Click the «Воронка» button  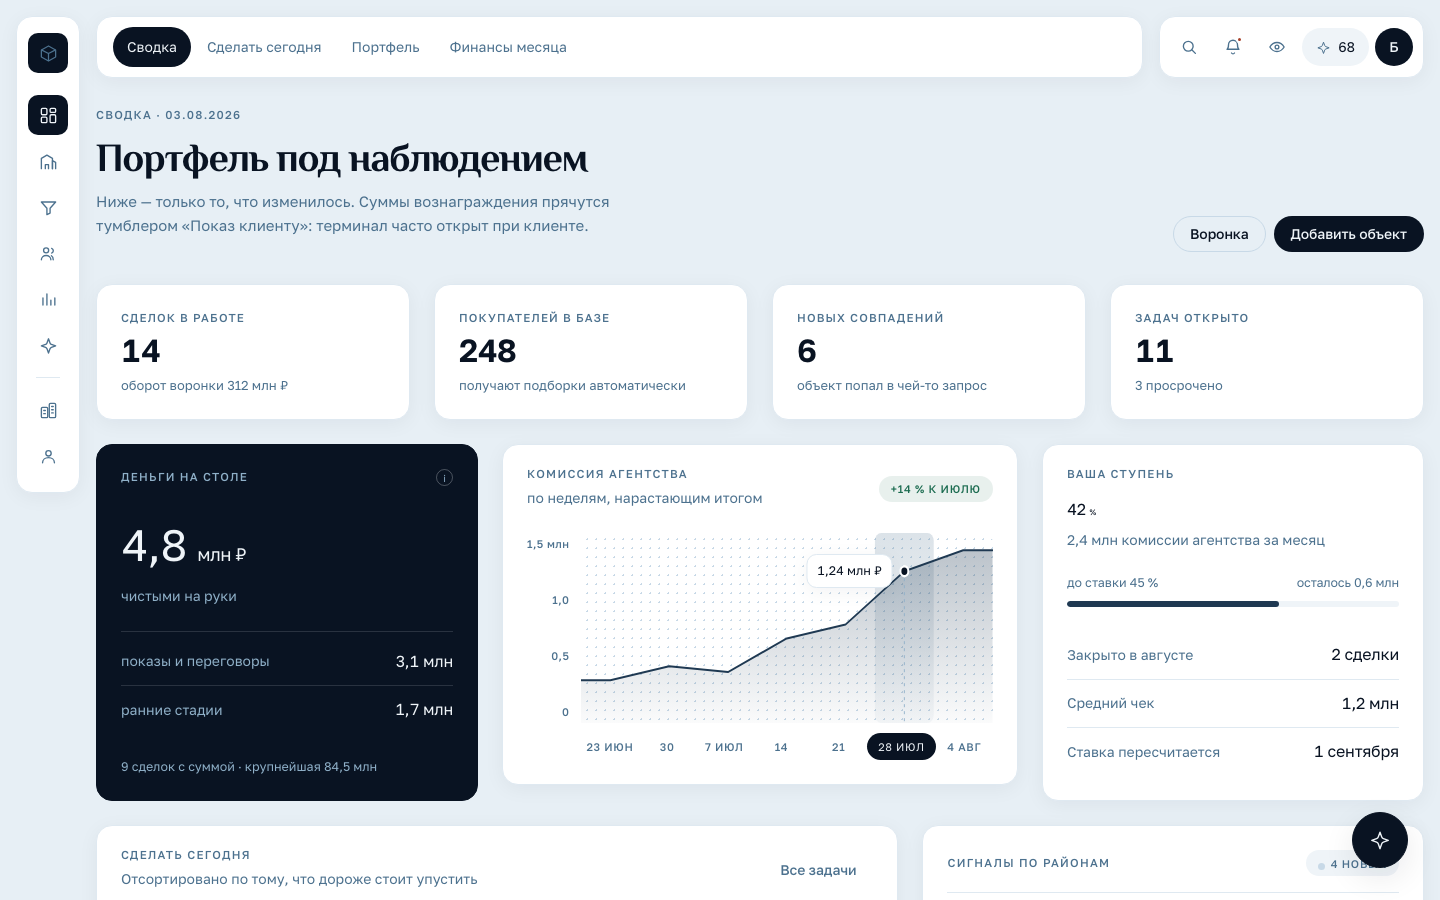coord(1219,234)
